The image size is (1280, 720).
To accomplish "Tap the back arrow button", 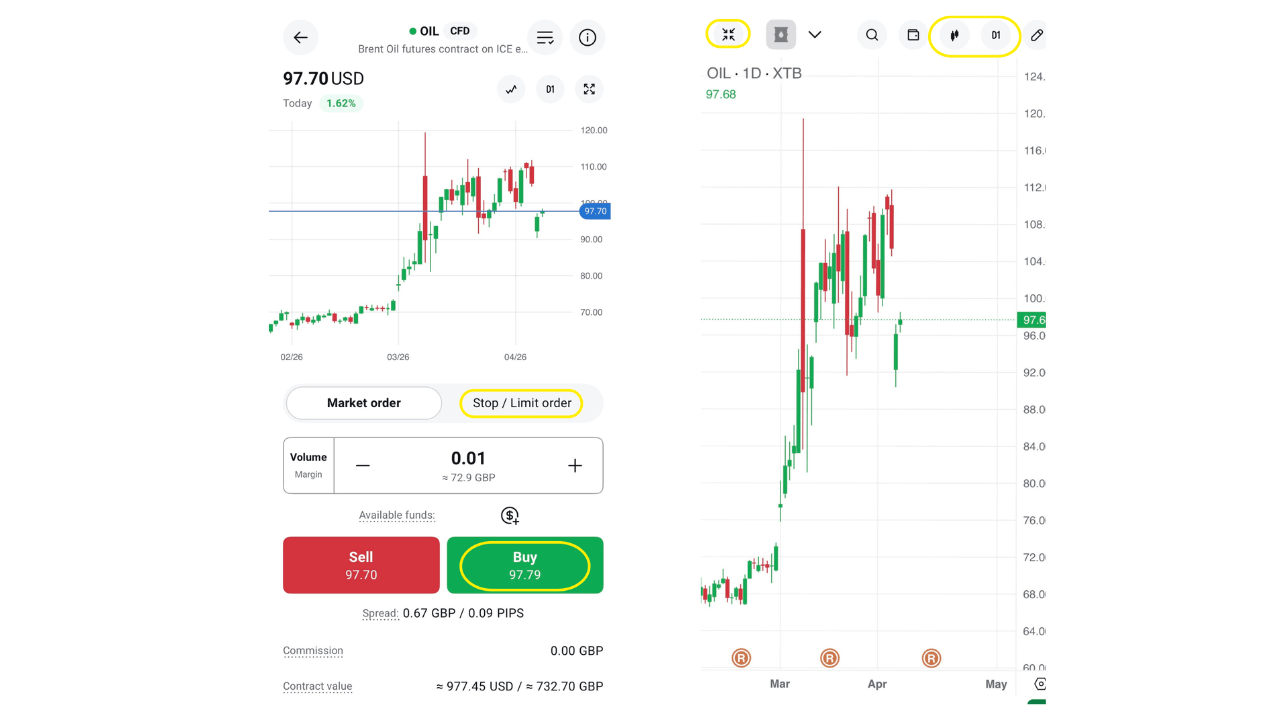I will (300, 38).
